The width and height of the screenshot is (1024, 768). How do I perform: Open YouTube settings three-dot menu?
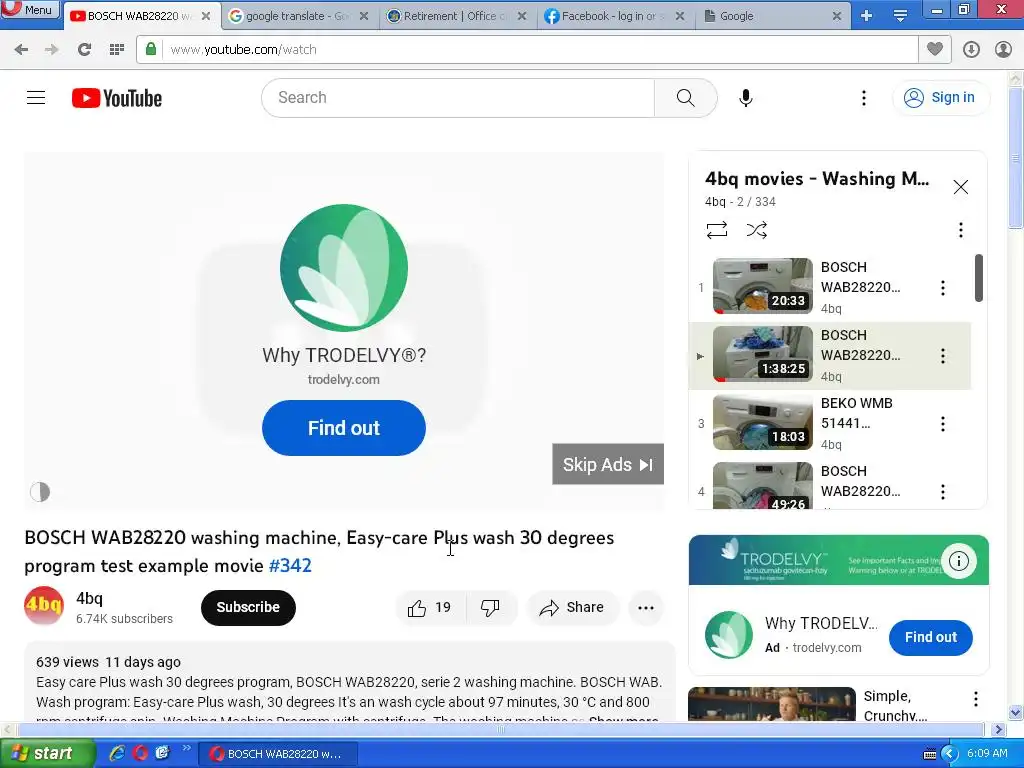863,98
